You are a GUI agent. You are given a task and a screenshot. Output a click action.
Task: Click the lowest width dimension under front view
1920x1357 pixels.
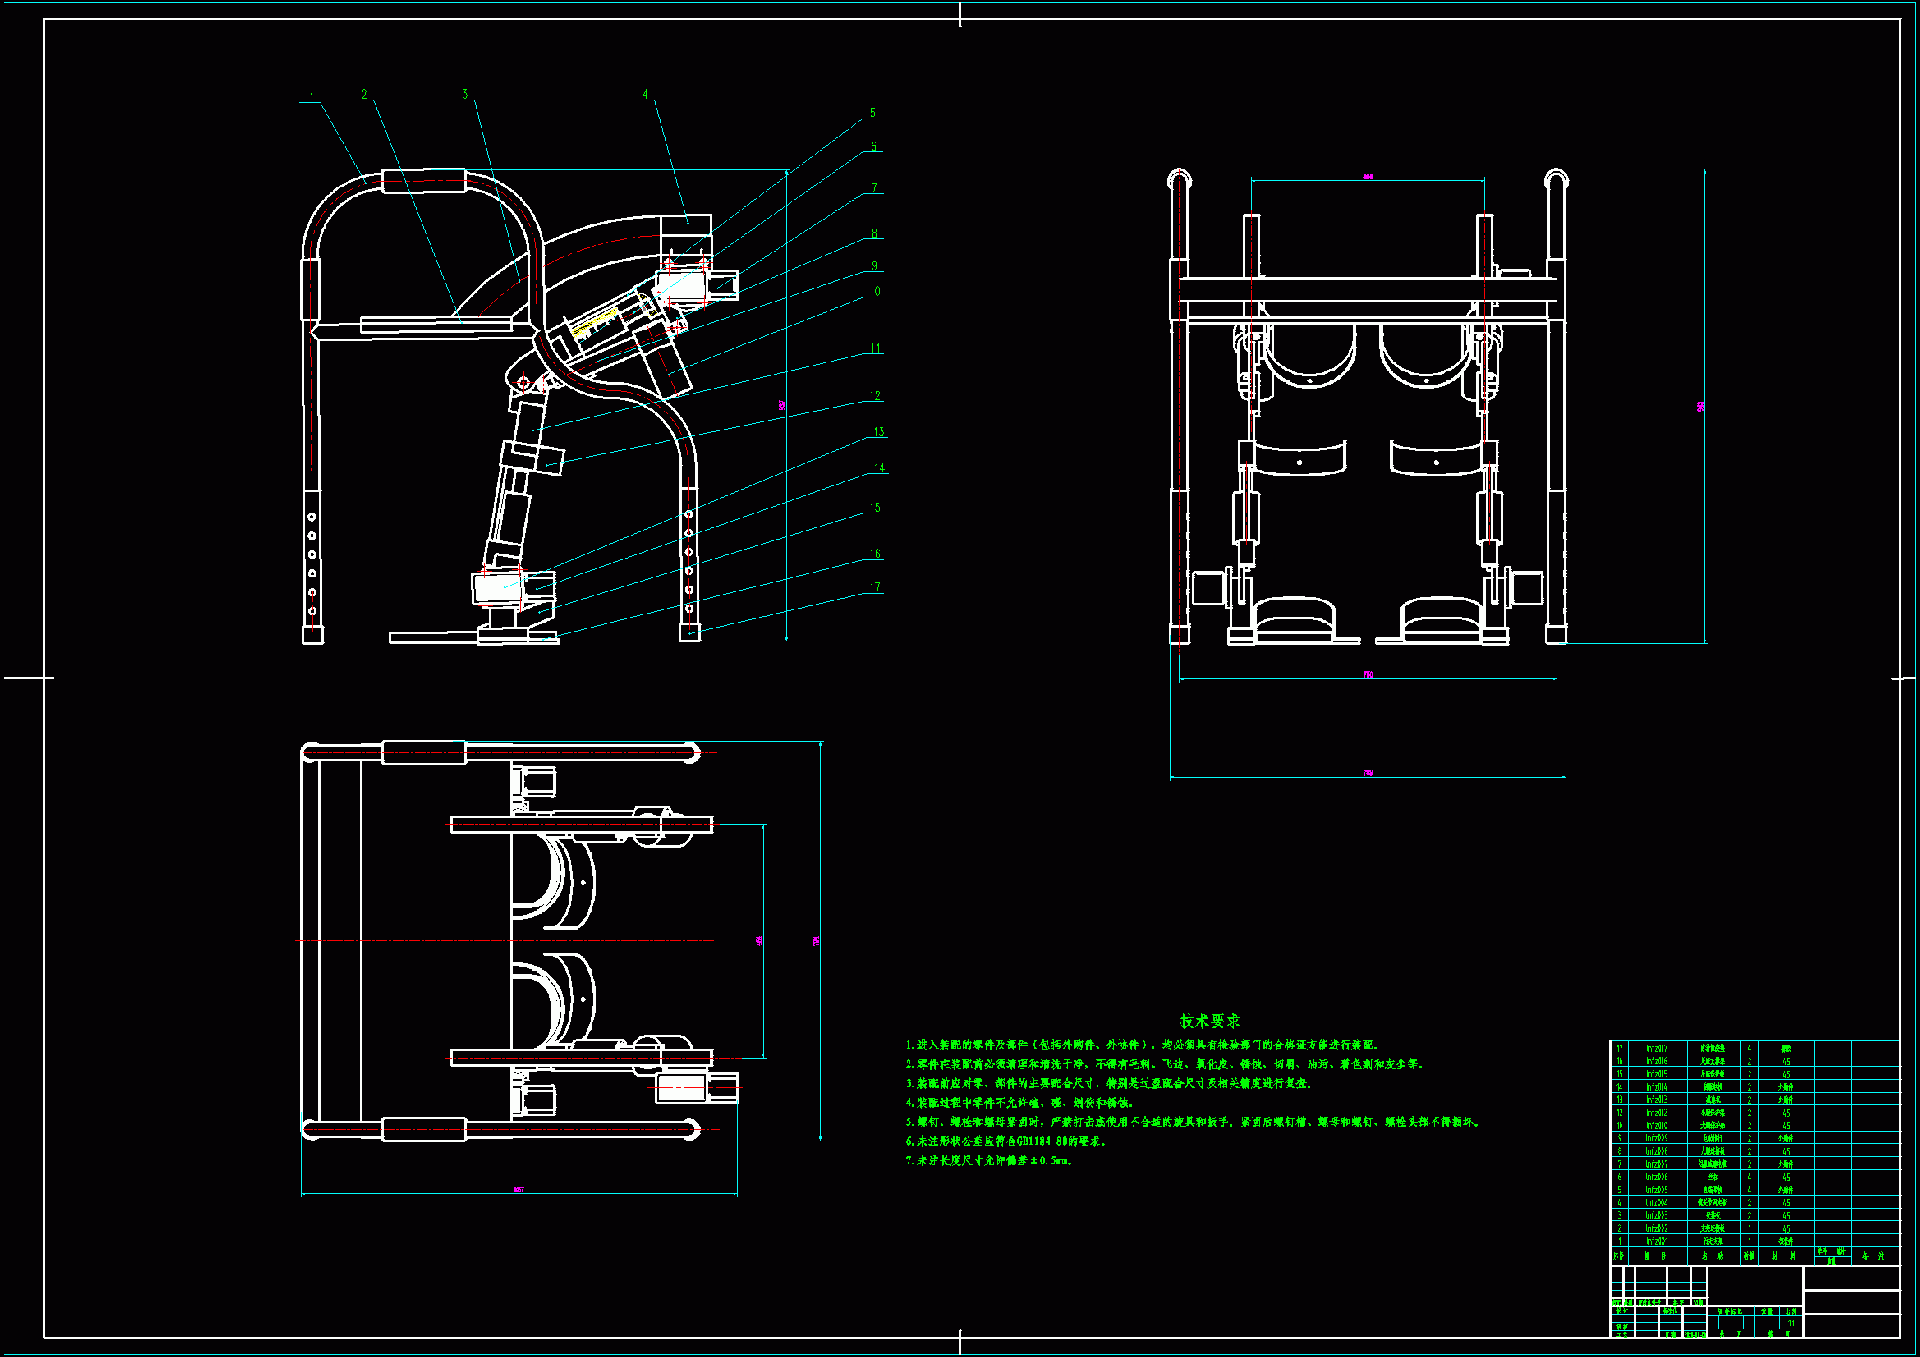coord(1368,773)
